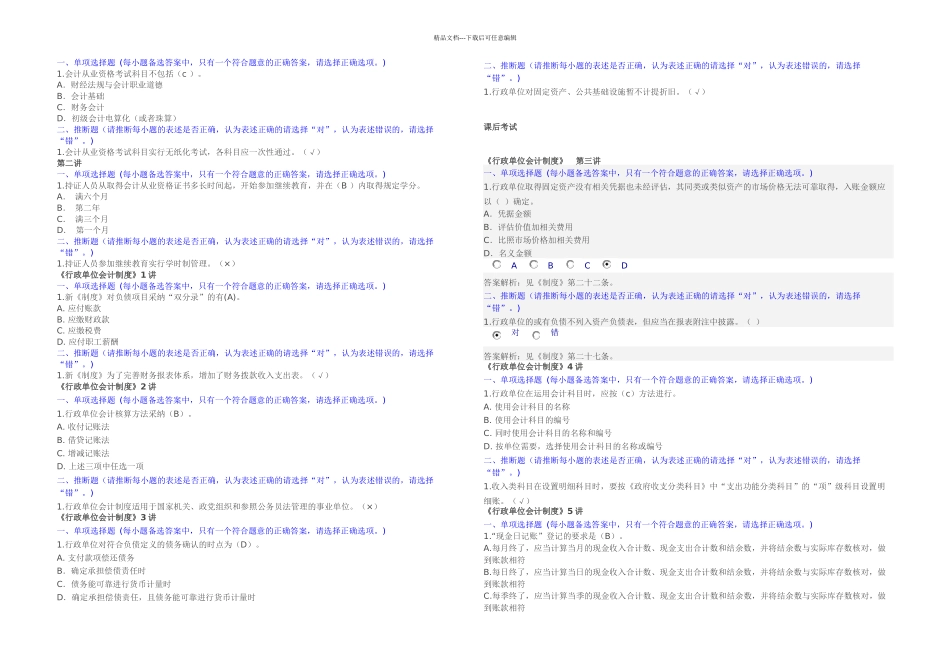Click the heading 《行政单位会计制度》3 讲
Viewport: 950px width, 672px height.
point(107,517)
